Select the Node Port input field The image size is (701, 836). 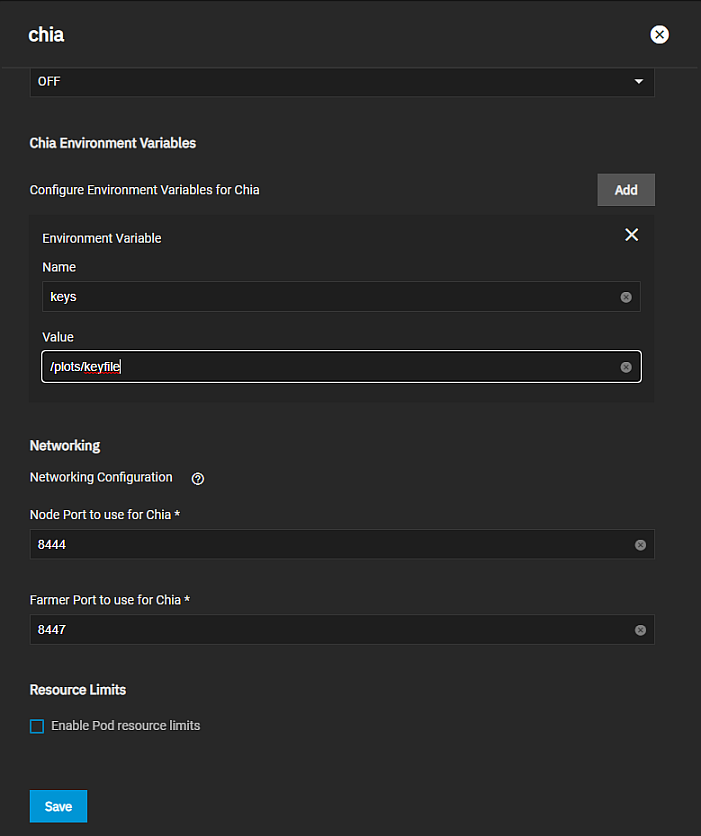point(330,545)
